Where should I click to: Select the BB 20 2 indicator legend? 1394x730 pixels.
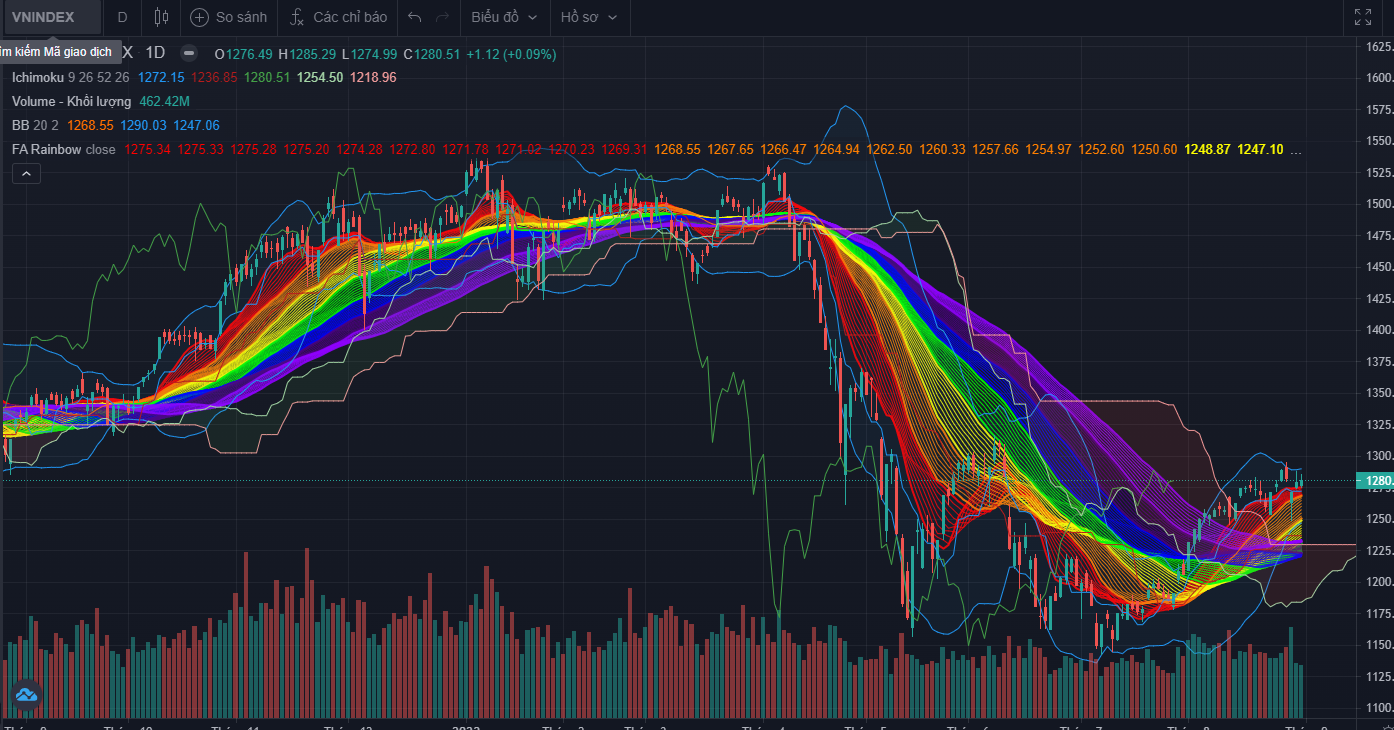pos(34,125)
